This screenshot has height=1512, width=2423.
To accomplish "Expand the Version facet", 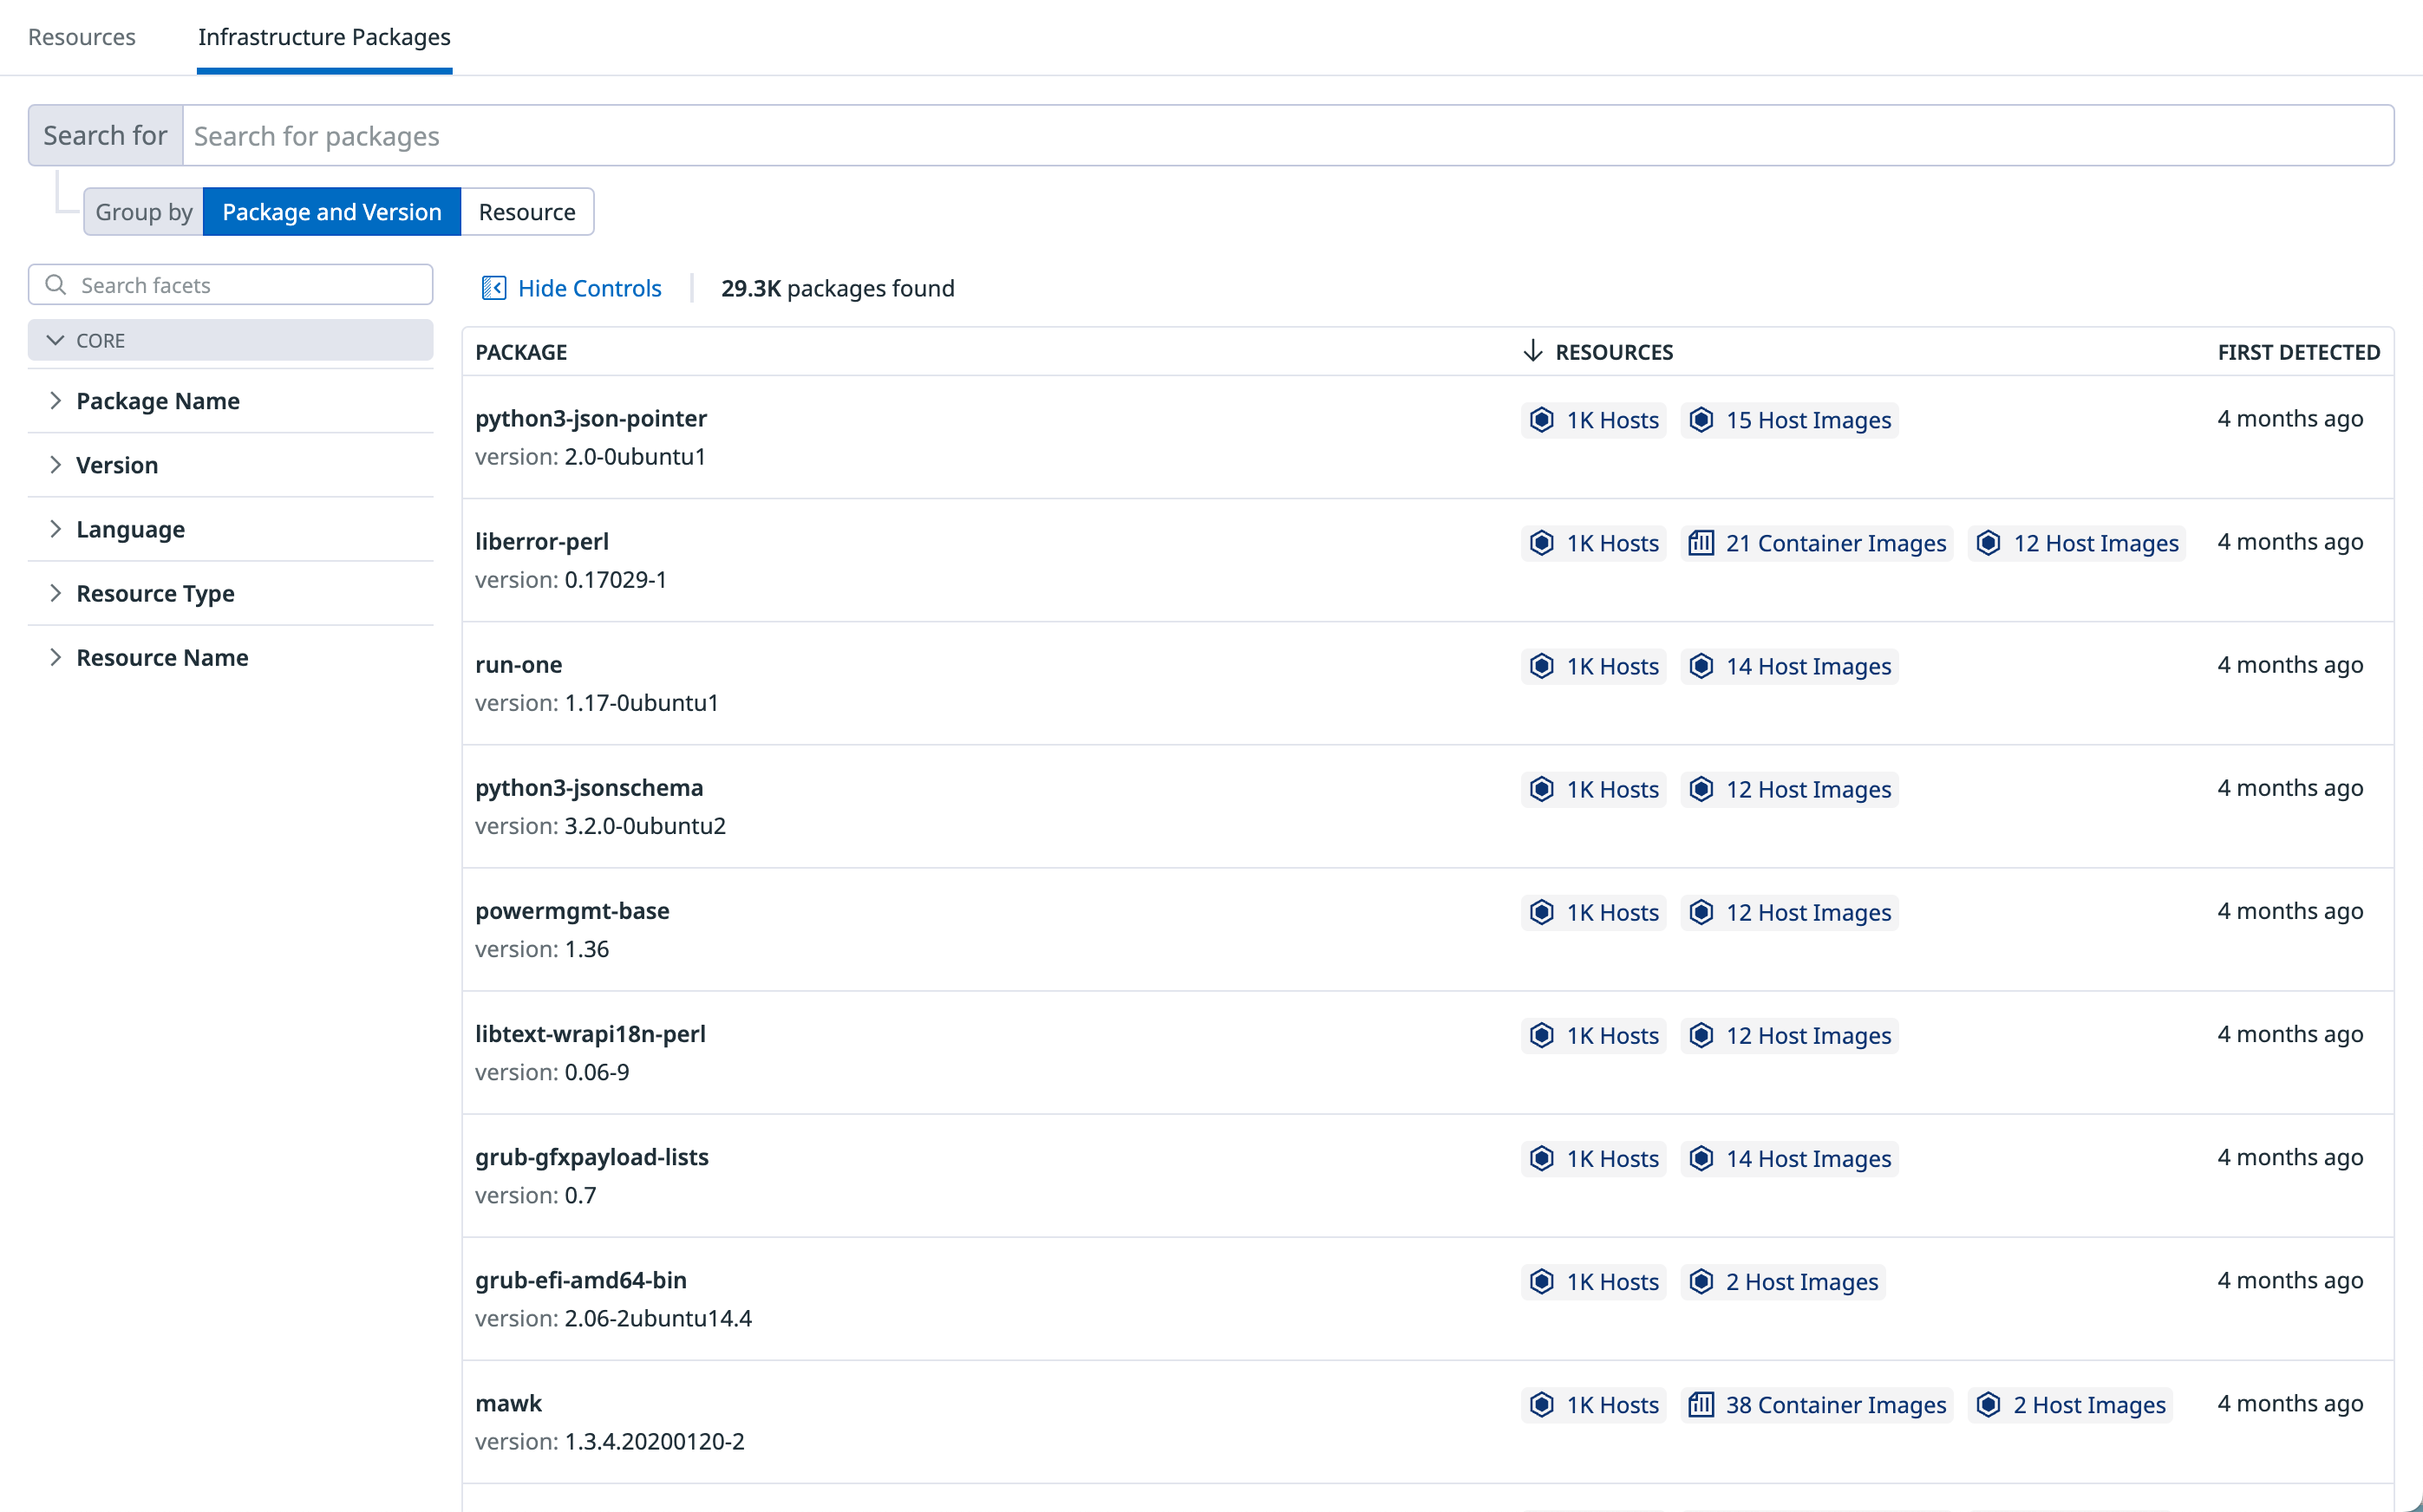I will pyautogui.click(x=231, y=465).
